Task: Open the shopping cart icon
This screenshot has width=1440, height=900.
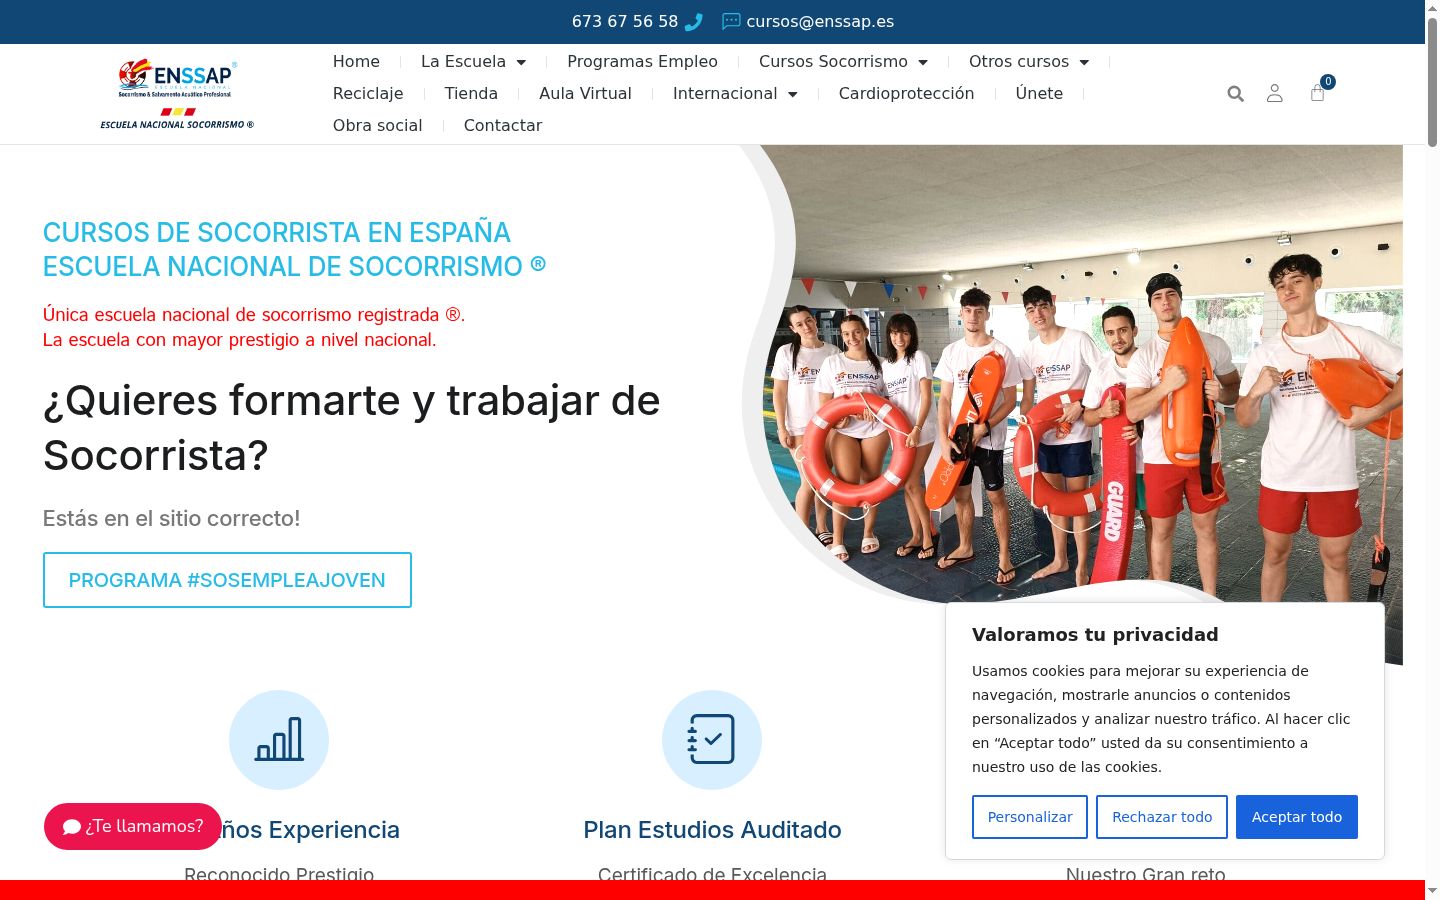Action: coord(1318,93)
